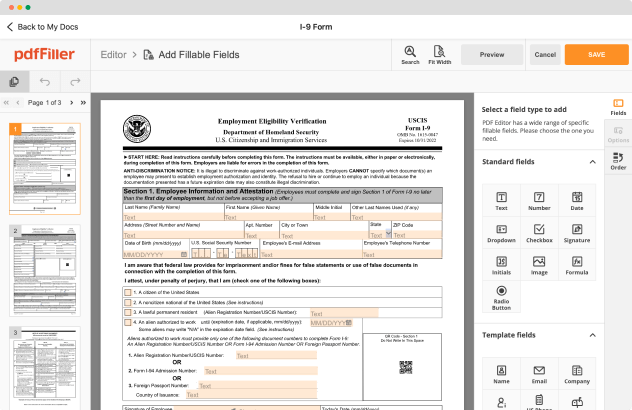Switch to the Order tab
This screenshot has height=410, width=632.
618,161
